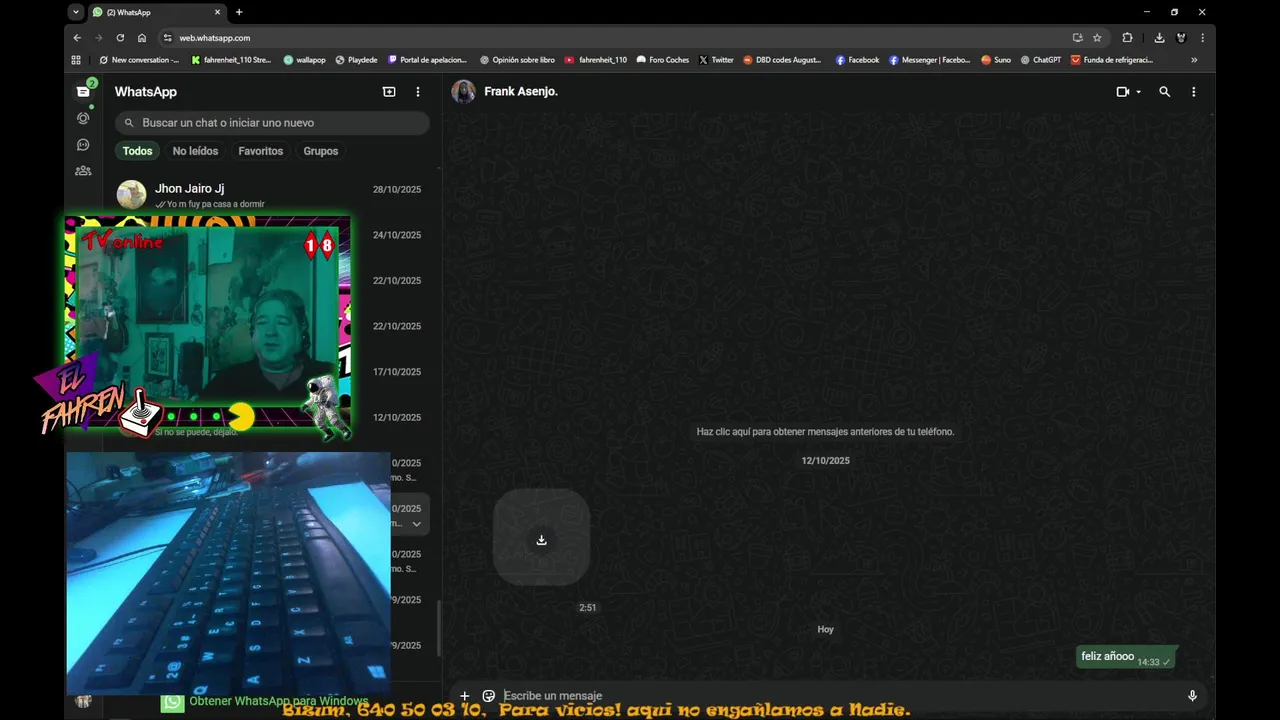Open the conversation options menu
Image resolution: width=1280 pixels, height=720 pixels.
[x=1193, y=91]
